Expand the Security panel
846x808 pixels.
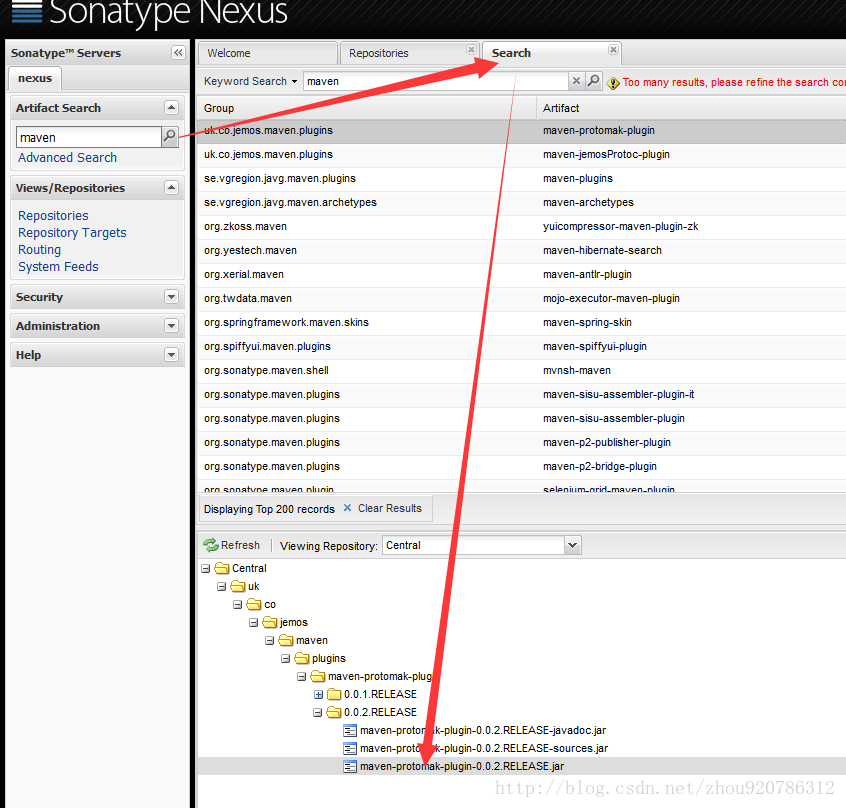171,297
